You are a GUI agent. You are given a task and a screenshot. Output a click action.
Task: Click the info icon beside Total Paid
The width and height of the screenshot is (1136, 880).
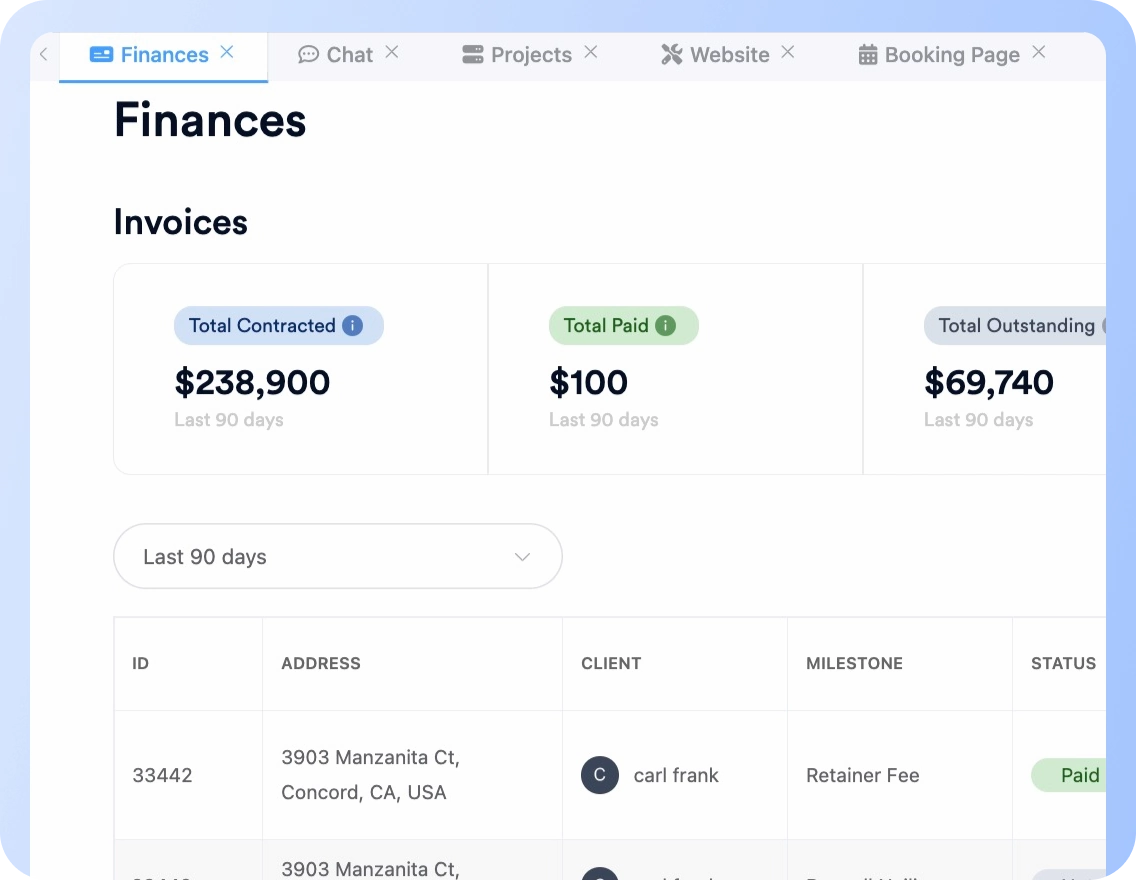pos(665,326)
